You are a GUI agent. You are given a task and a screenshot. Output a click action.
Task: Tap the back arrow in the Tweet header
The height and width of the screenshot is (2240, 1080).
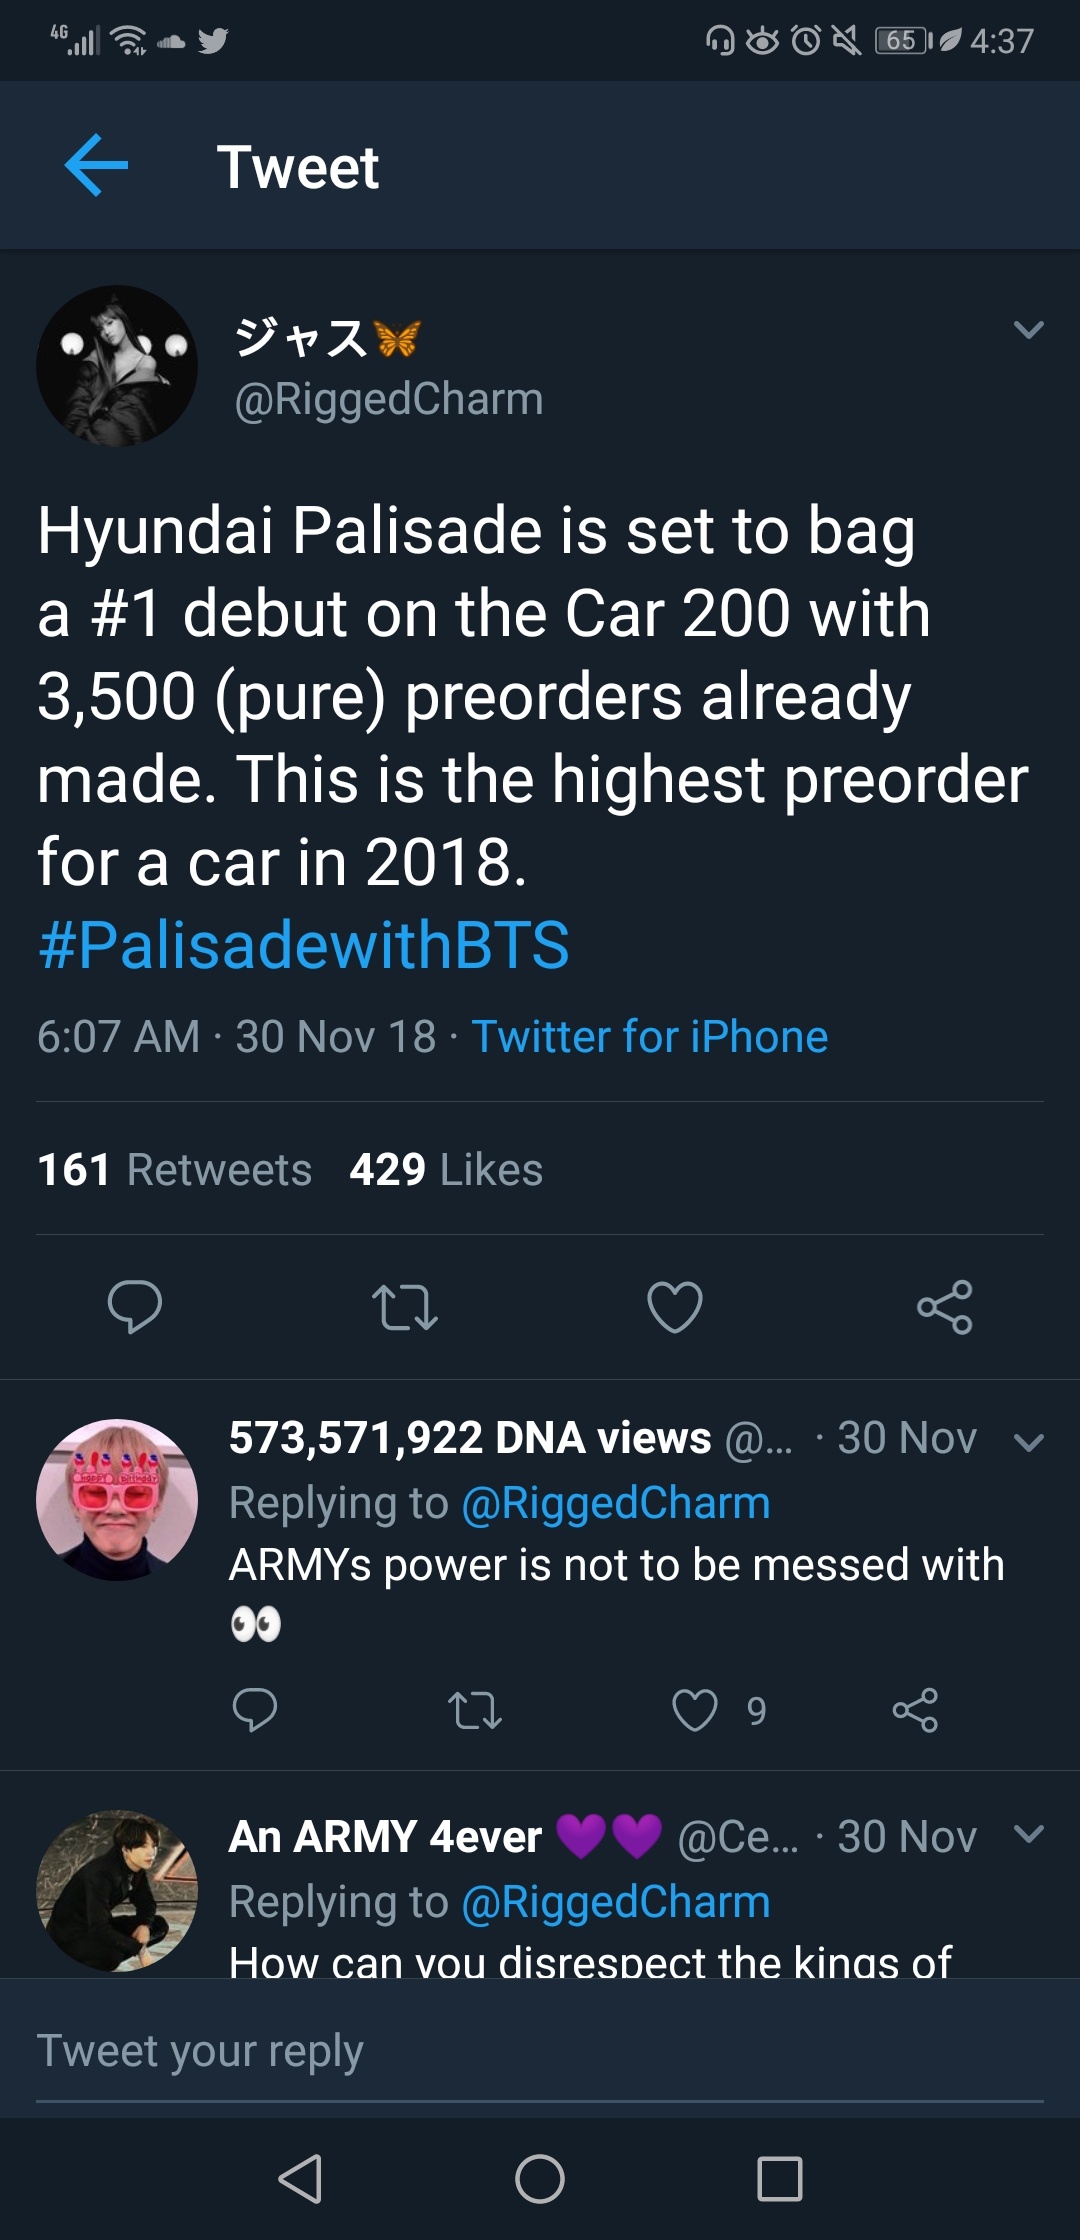96,165
